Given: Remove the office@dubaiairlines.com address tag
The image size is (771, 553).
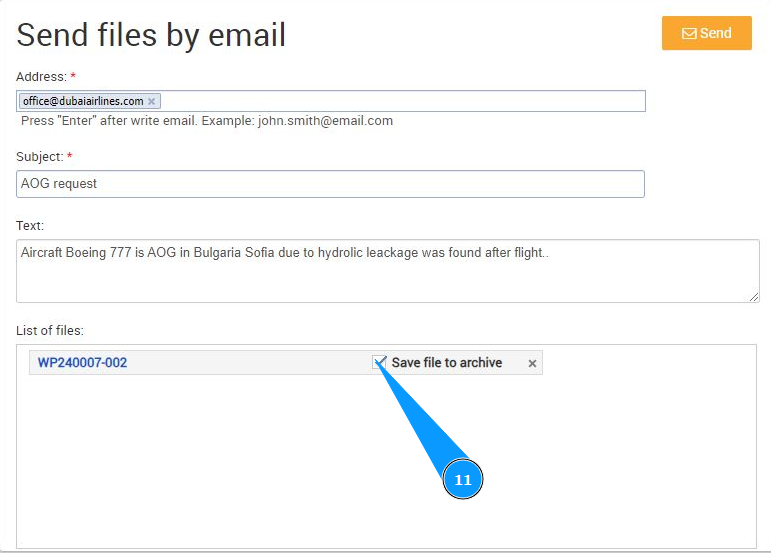Looking at the screenshot, I should coord(152,101).
